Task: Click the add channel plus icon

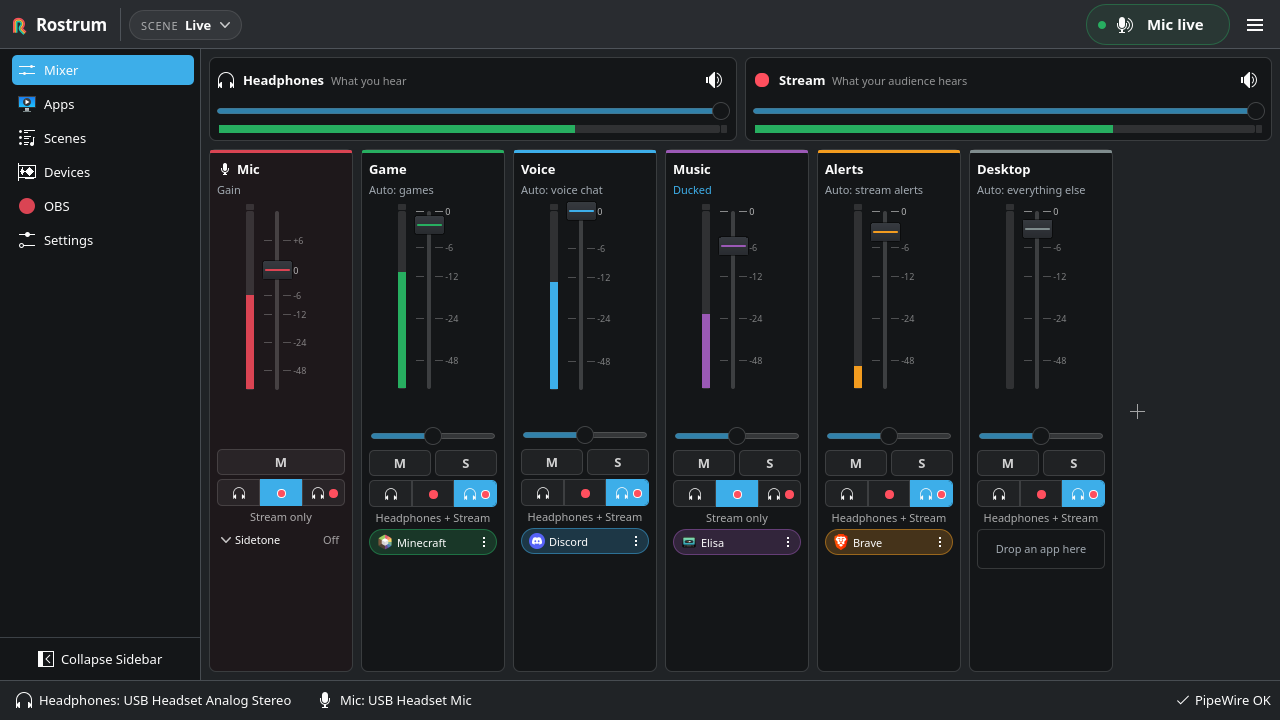Action: pyautogui.click(x=1137, y=411)
